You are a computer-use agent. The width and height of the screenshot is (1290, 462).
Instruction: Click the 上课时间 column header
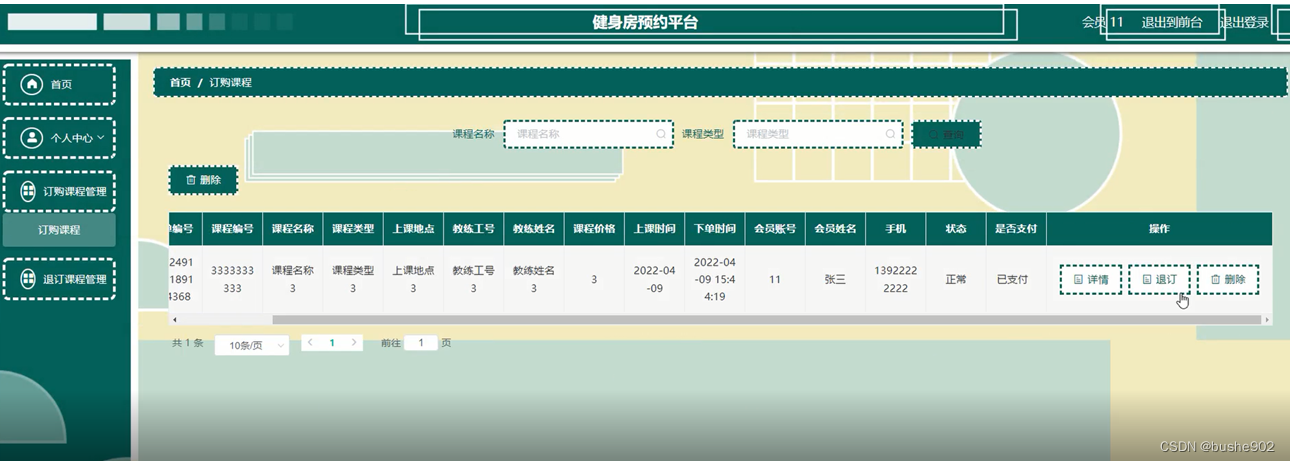point(654,229)
